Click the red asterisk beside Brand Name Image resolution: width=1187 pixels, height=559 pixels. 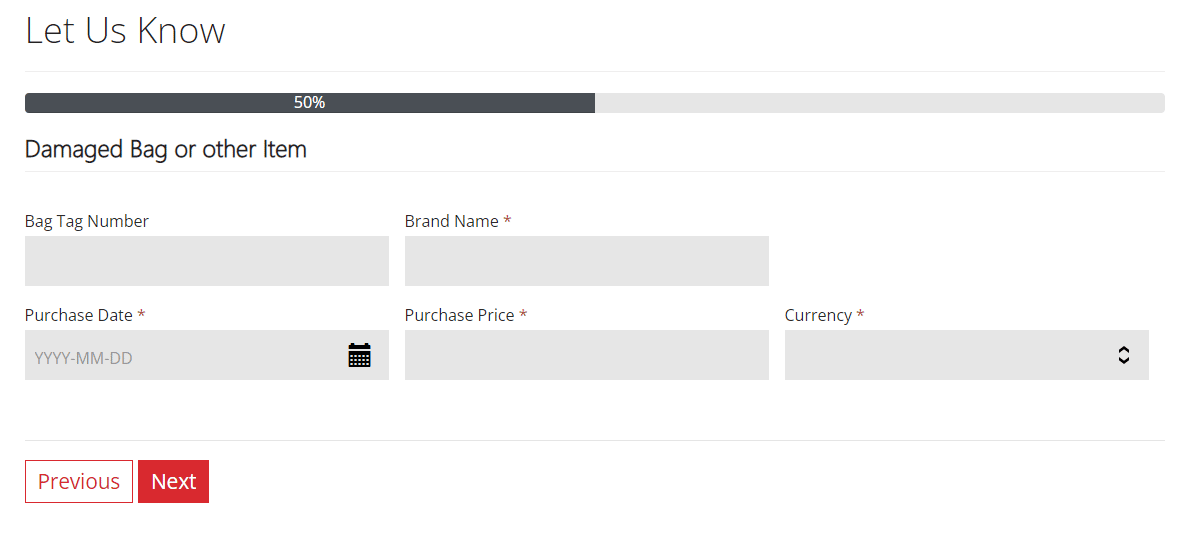507,221
